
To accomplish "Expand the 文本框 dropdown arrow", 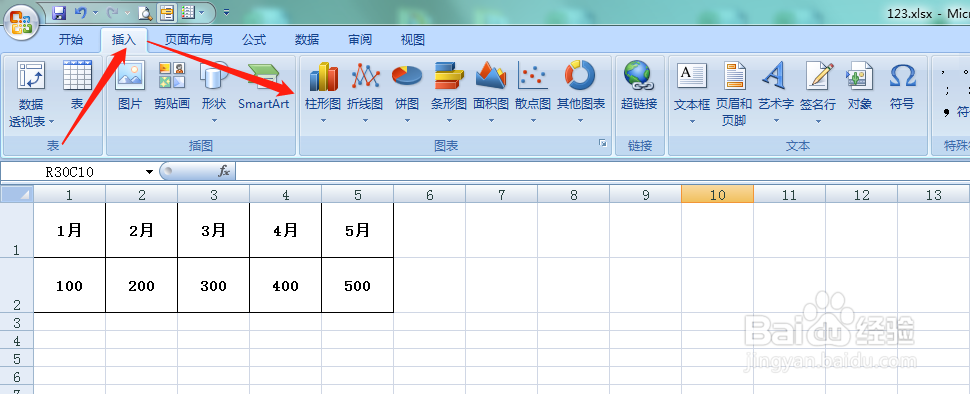I will click(692, 120).
